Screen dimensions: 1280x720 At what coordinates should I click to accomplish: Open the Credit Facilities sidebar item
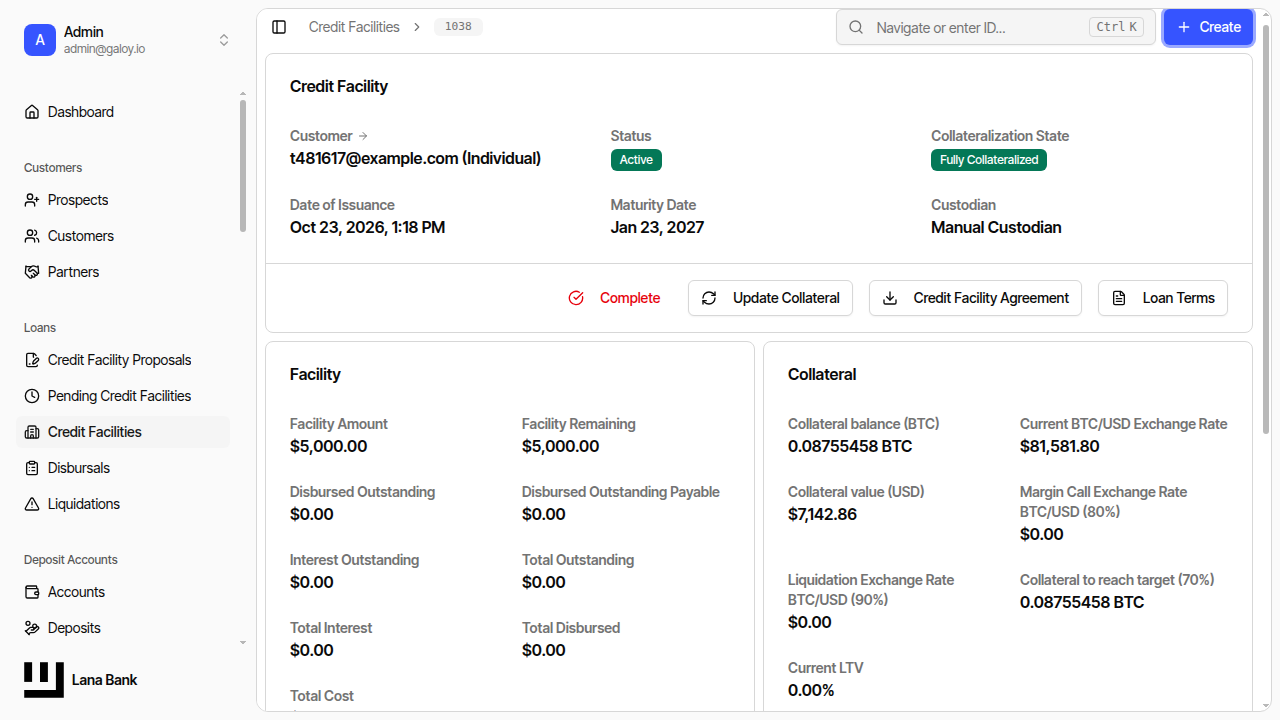tap(124, 432)
